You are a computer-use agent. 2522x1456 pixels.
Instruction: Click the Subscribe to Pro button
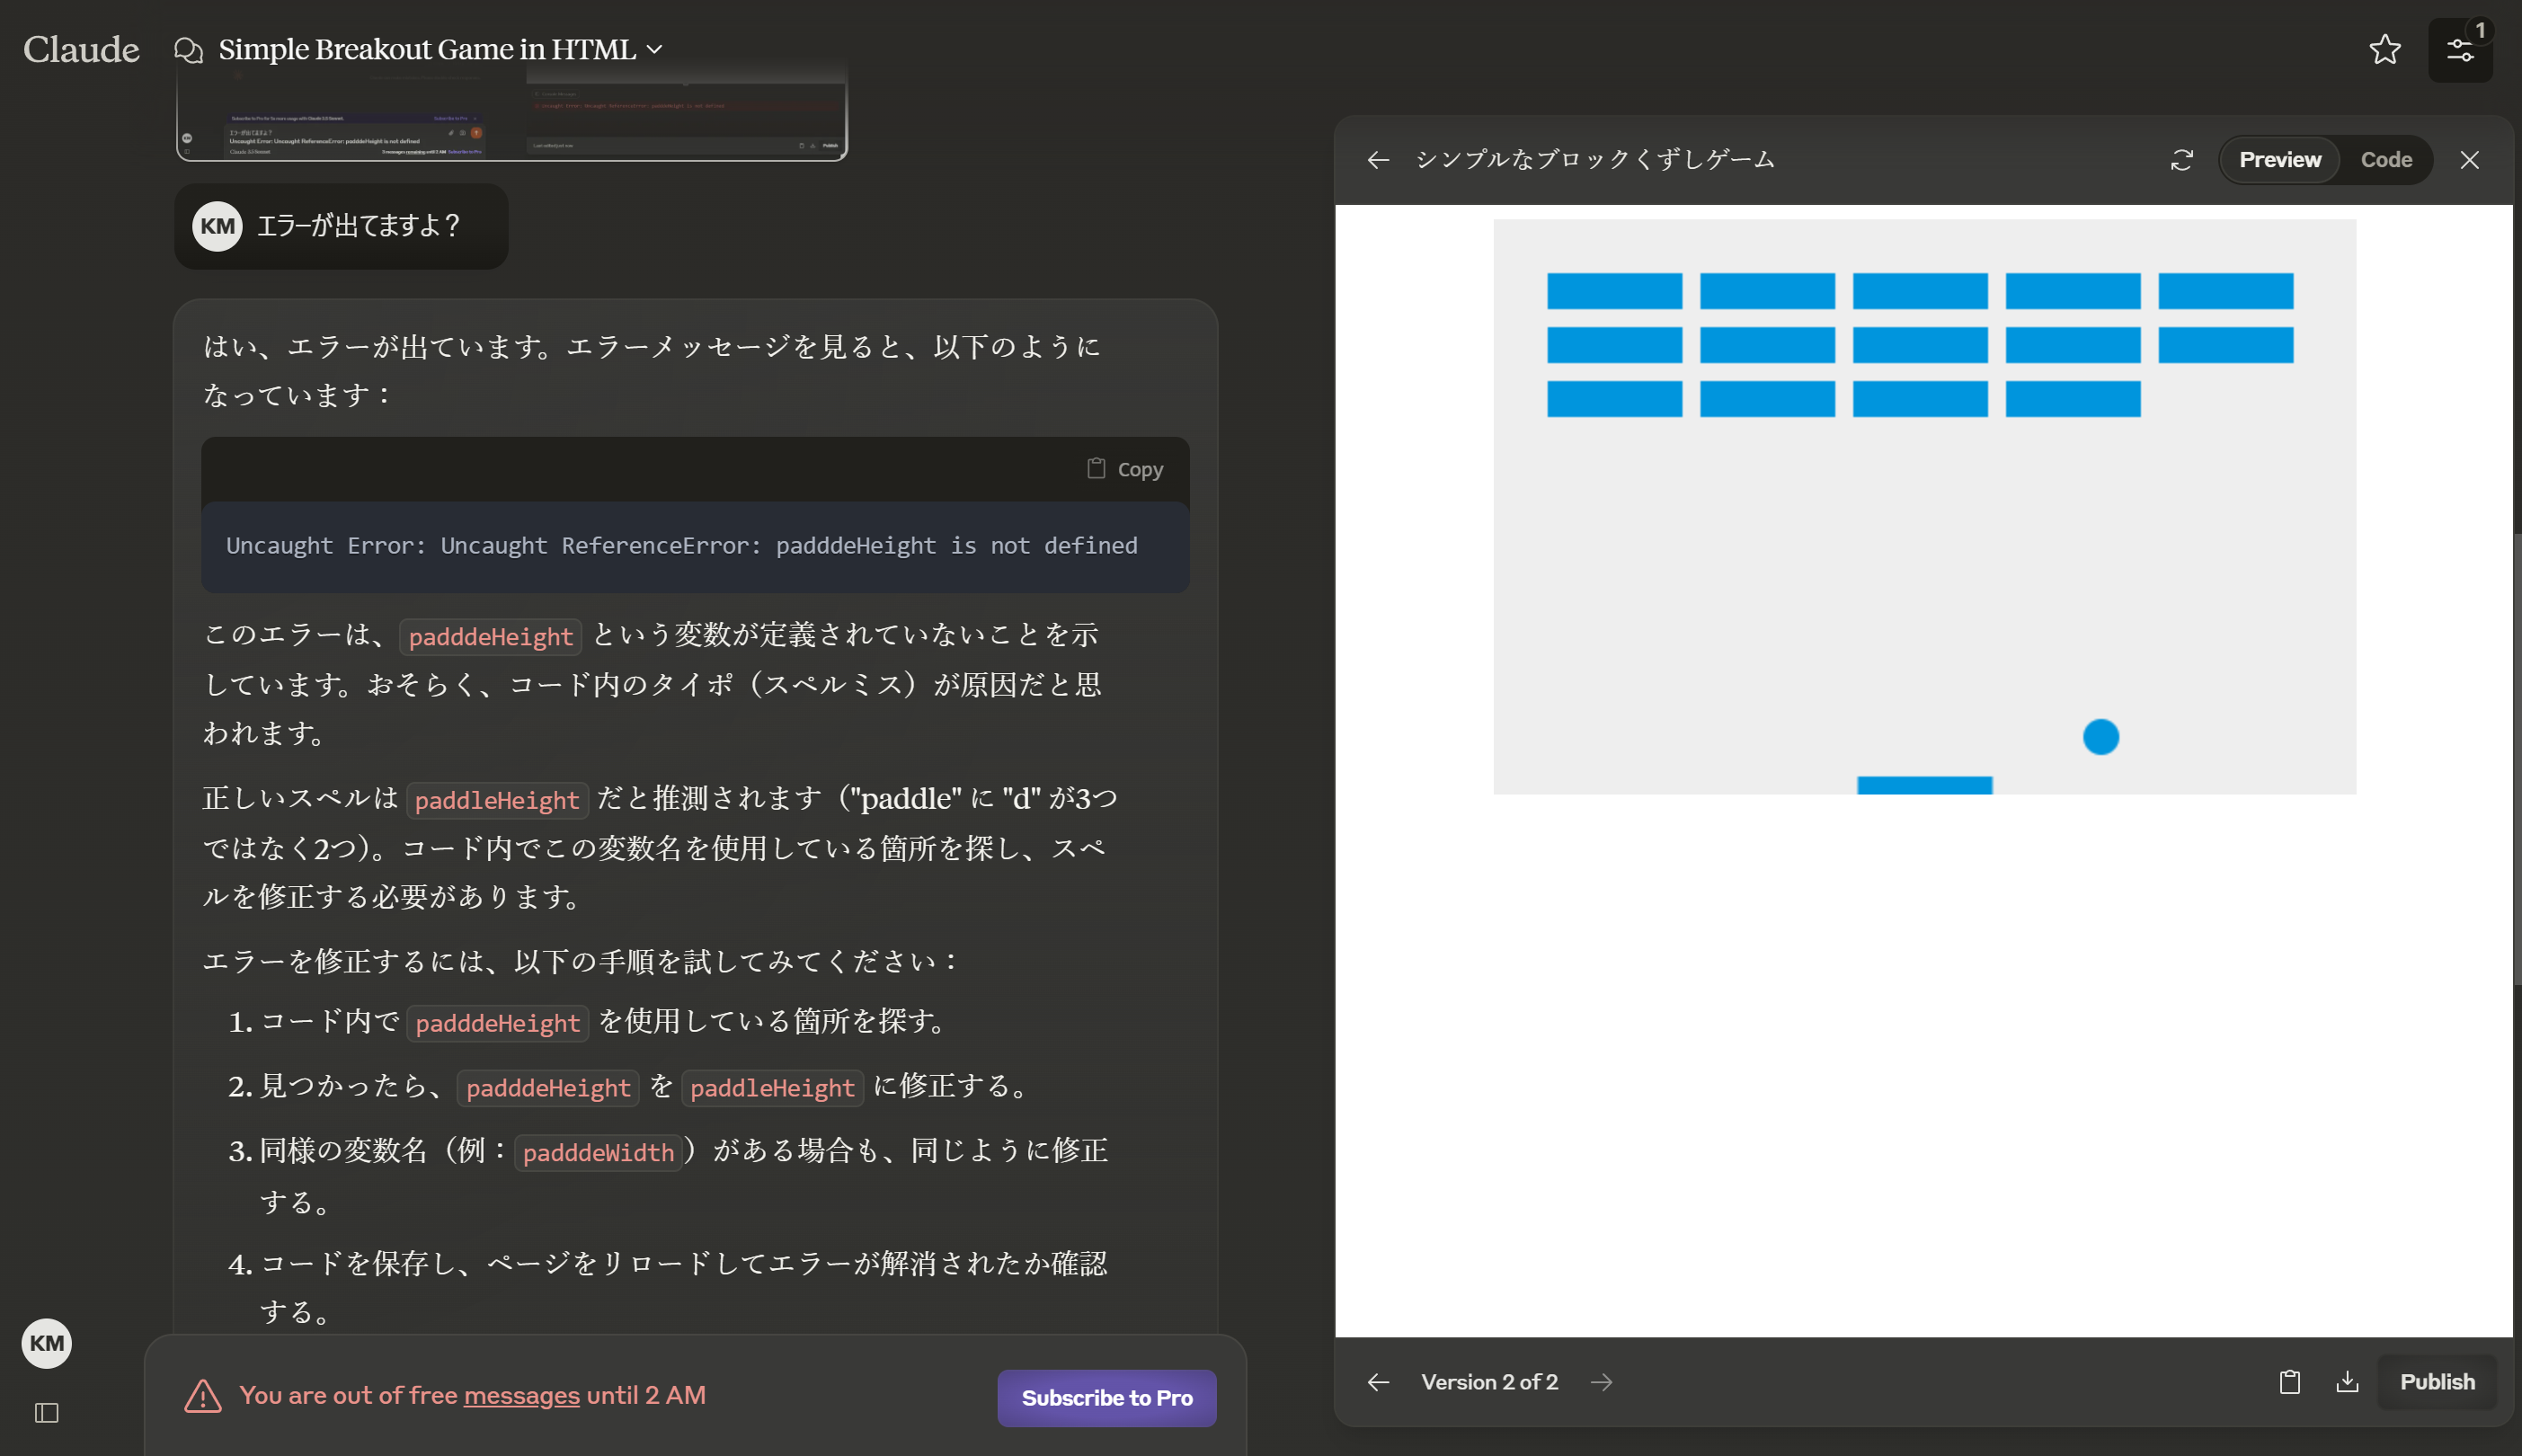[1106, 1397]
